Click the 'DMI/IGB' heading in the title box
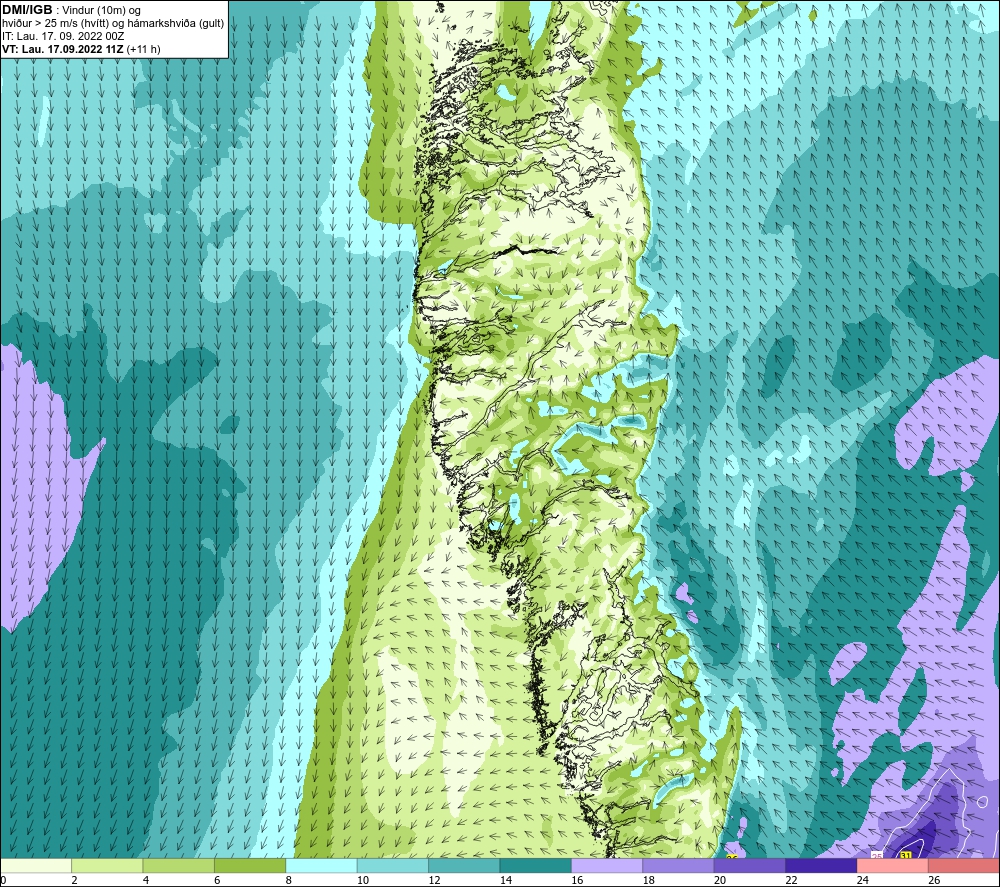1000x887 pixels. (27, 10)
